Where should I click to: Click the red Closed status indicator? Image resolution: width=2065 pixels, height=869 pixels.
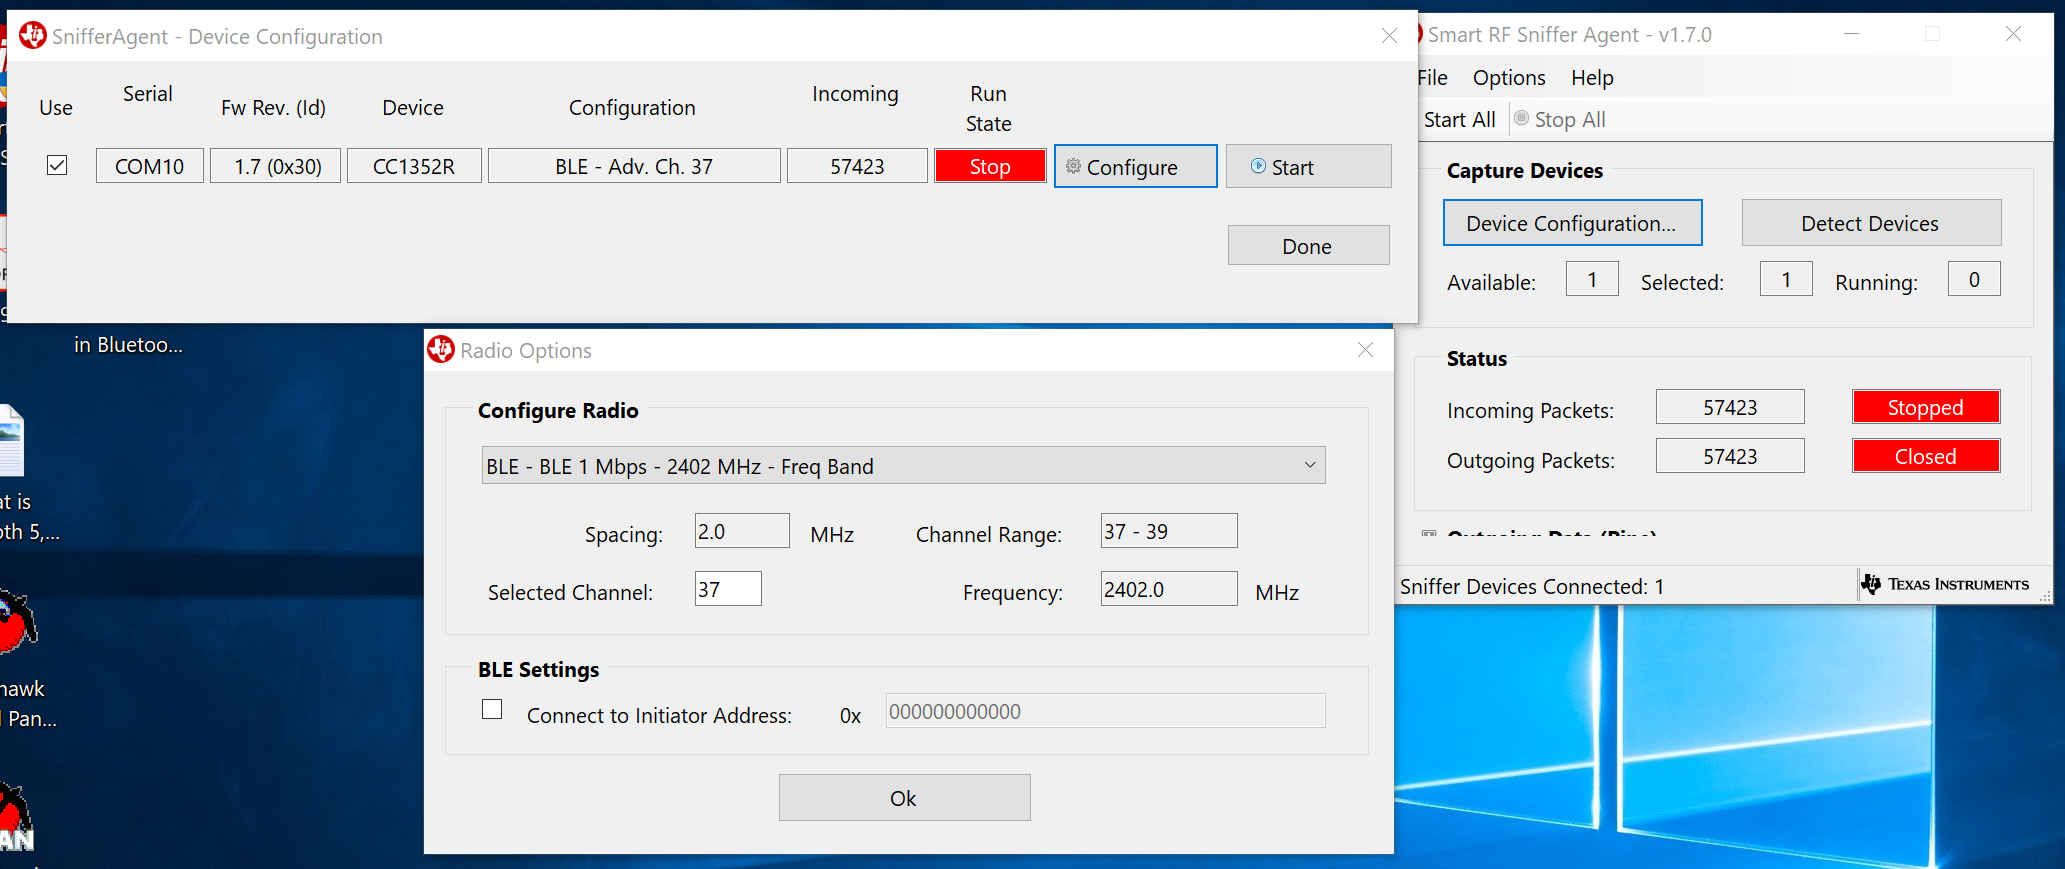(1926, 456)
